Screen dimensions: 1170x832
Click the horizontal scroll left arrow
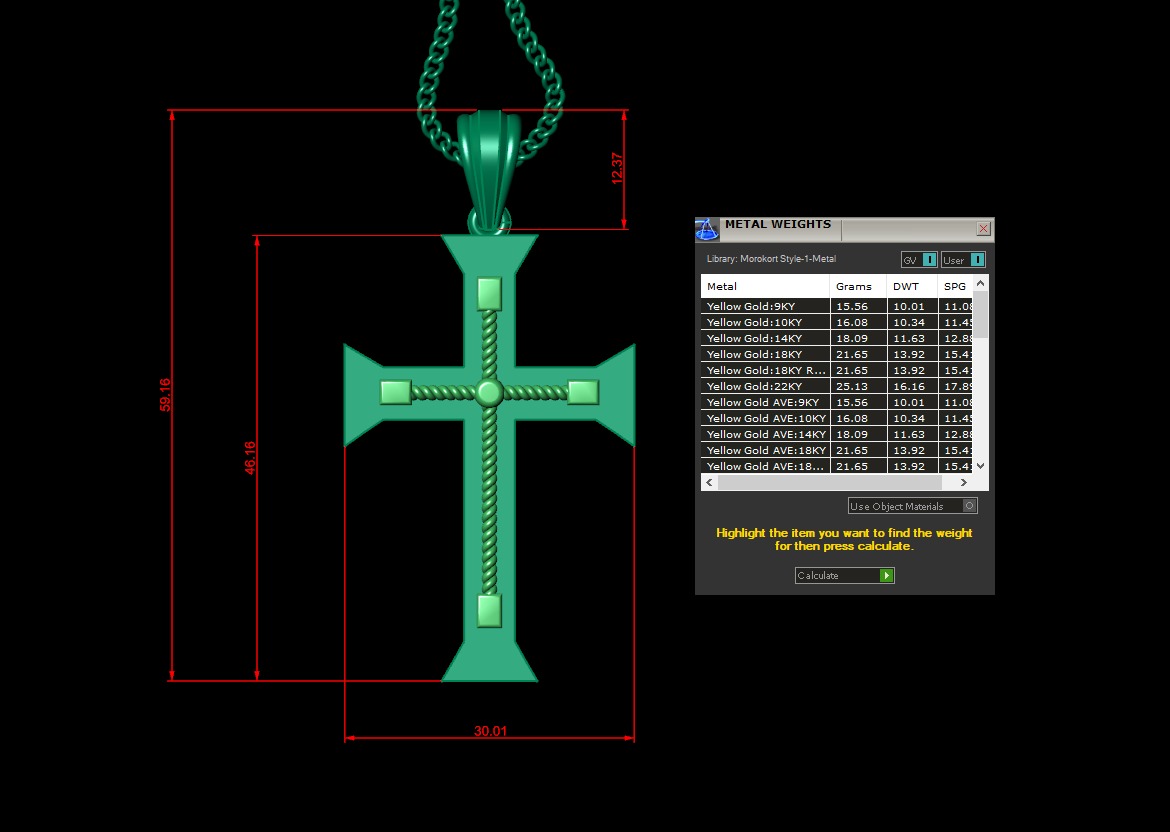(x=710, y=483)
